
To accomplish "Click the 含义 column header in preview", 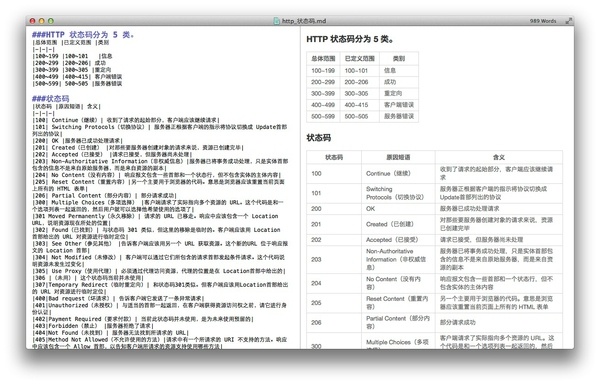I will click(499, 157).
